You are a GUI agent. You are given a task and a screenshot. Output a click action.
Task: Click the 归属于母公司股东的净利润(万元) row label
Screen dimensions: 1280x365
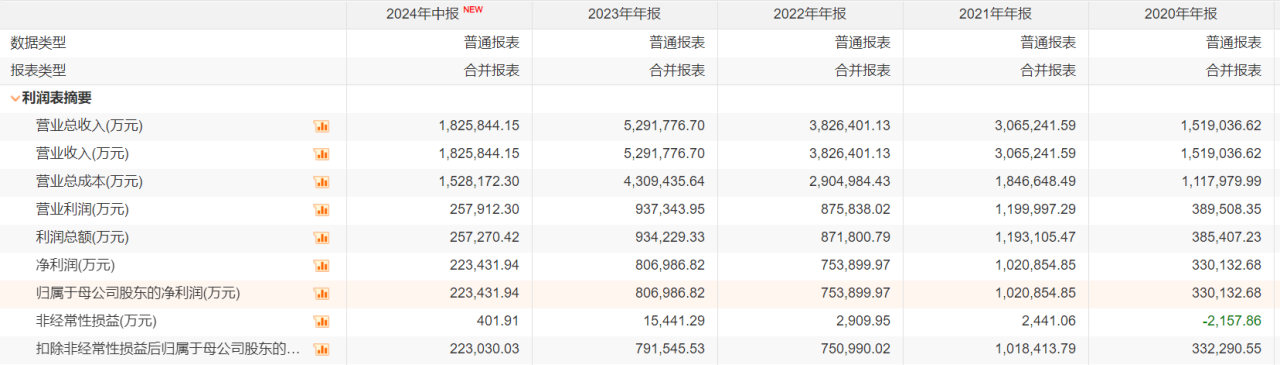[x=138, y=294]
